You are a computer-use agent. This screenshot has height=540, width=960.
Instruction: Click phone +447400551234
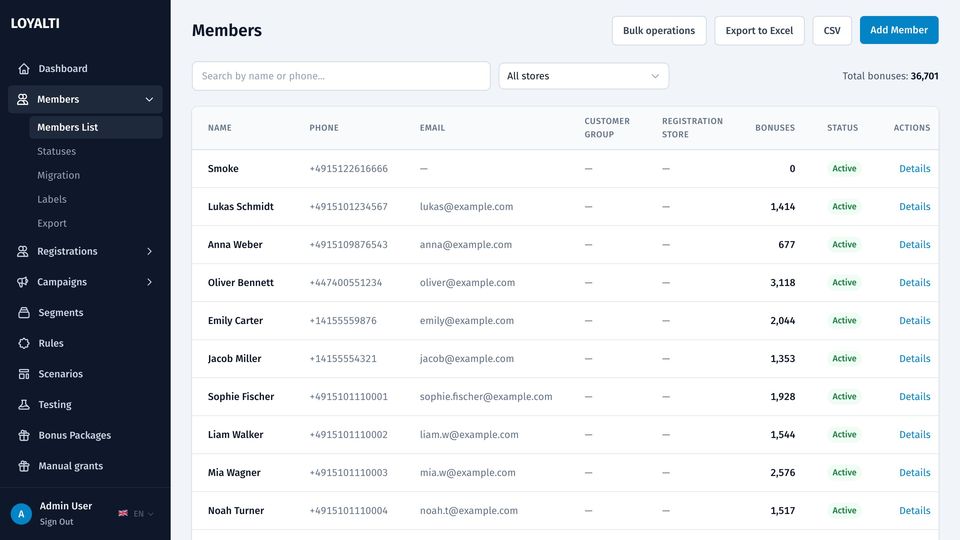coord(346,282)
